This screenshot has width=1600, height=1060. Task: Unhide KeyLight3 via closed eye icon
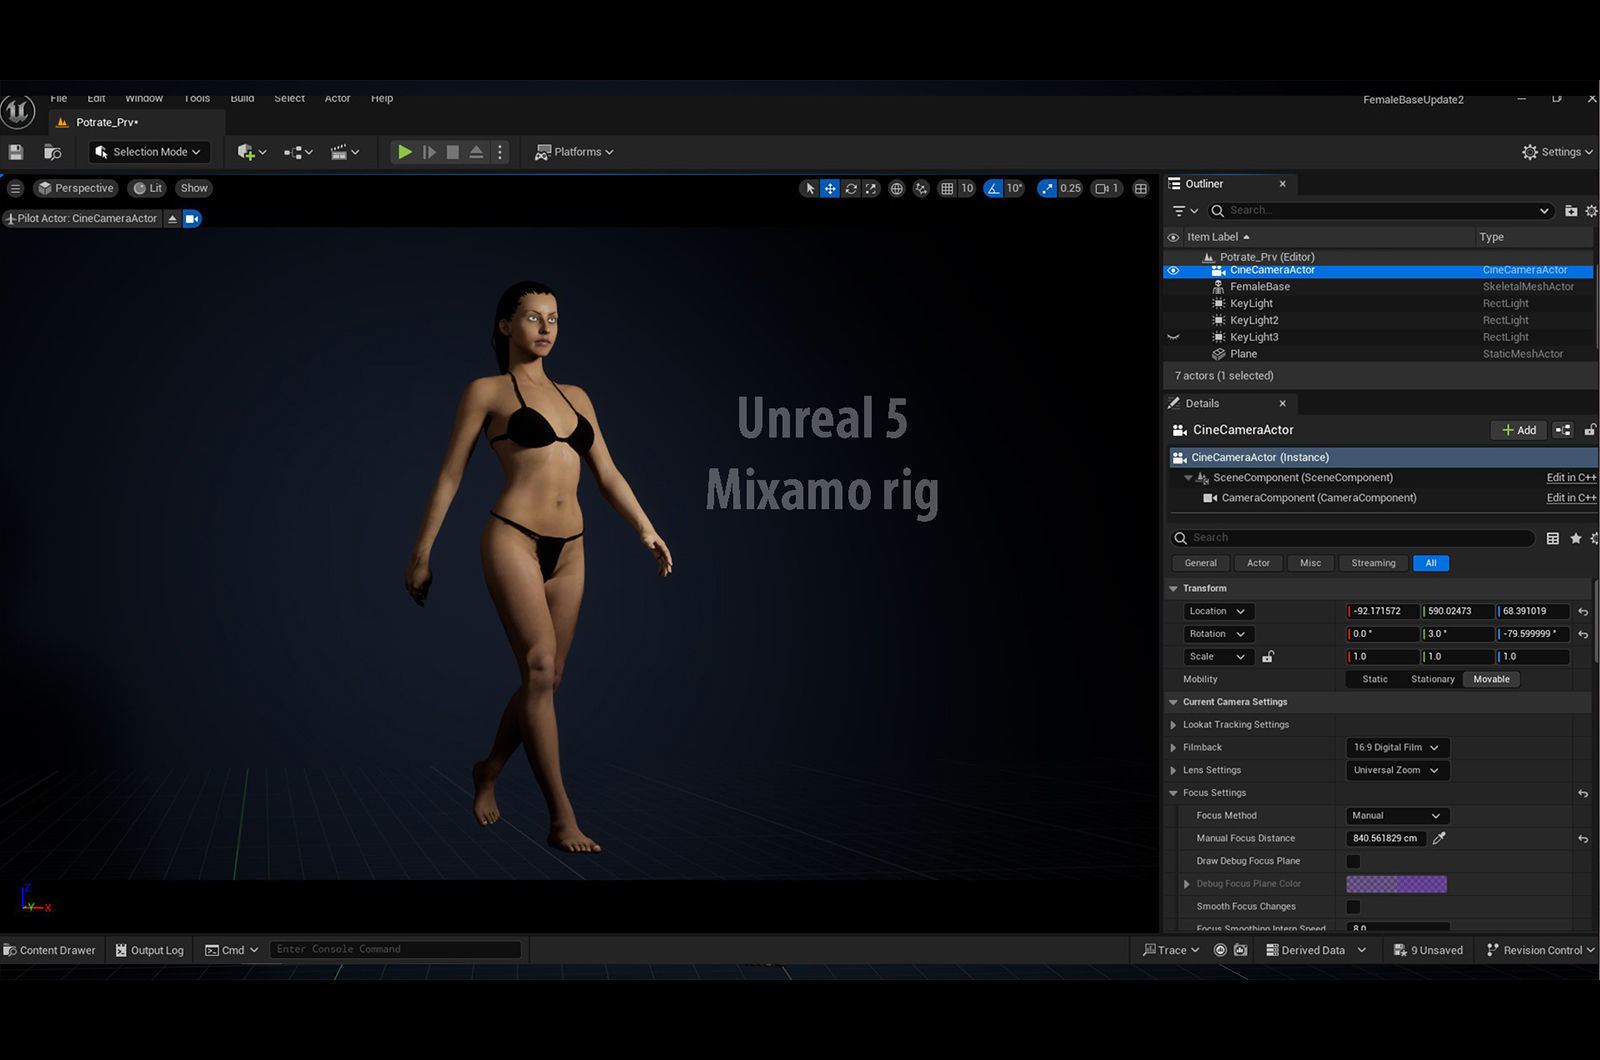tap(1173, 337)
